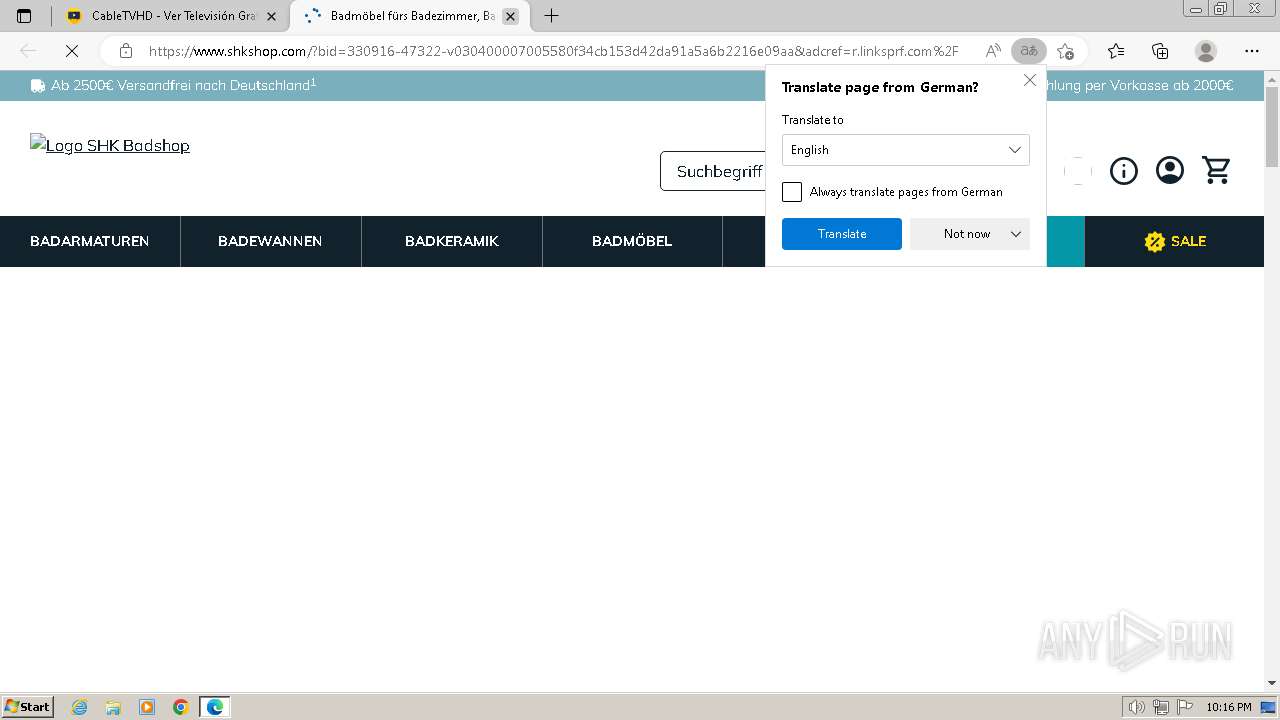Open the shopping cart icon
The height and width of the screenshot is (720, 1280).
tap(1216, 170)
